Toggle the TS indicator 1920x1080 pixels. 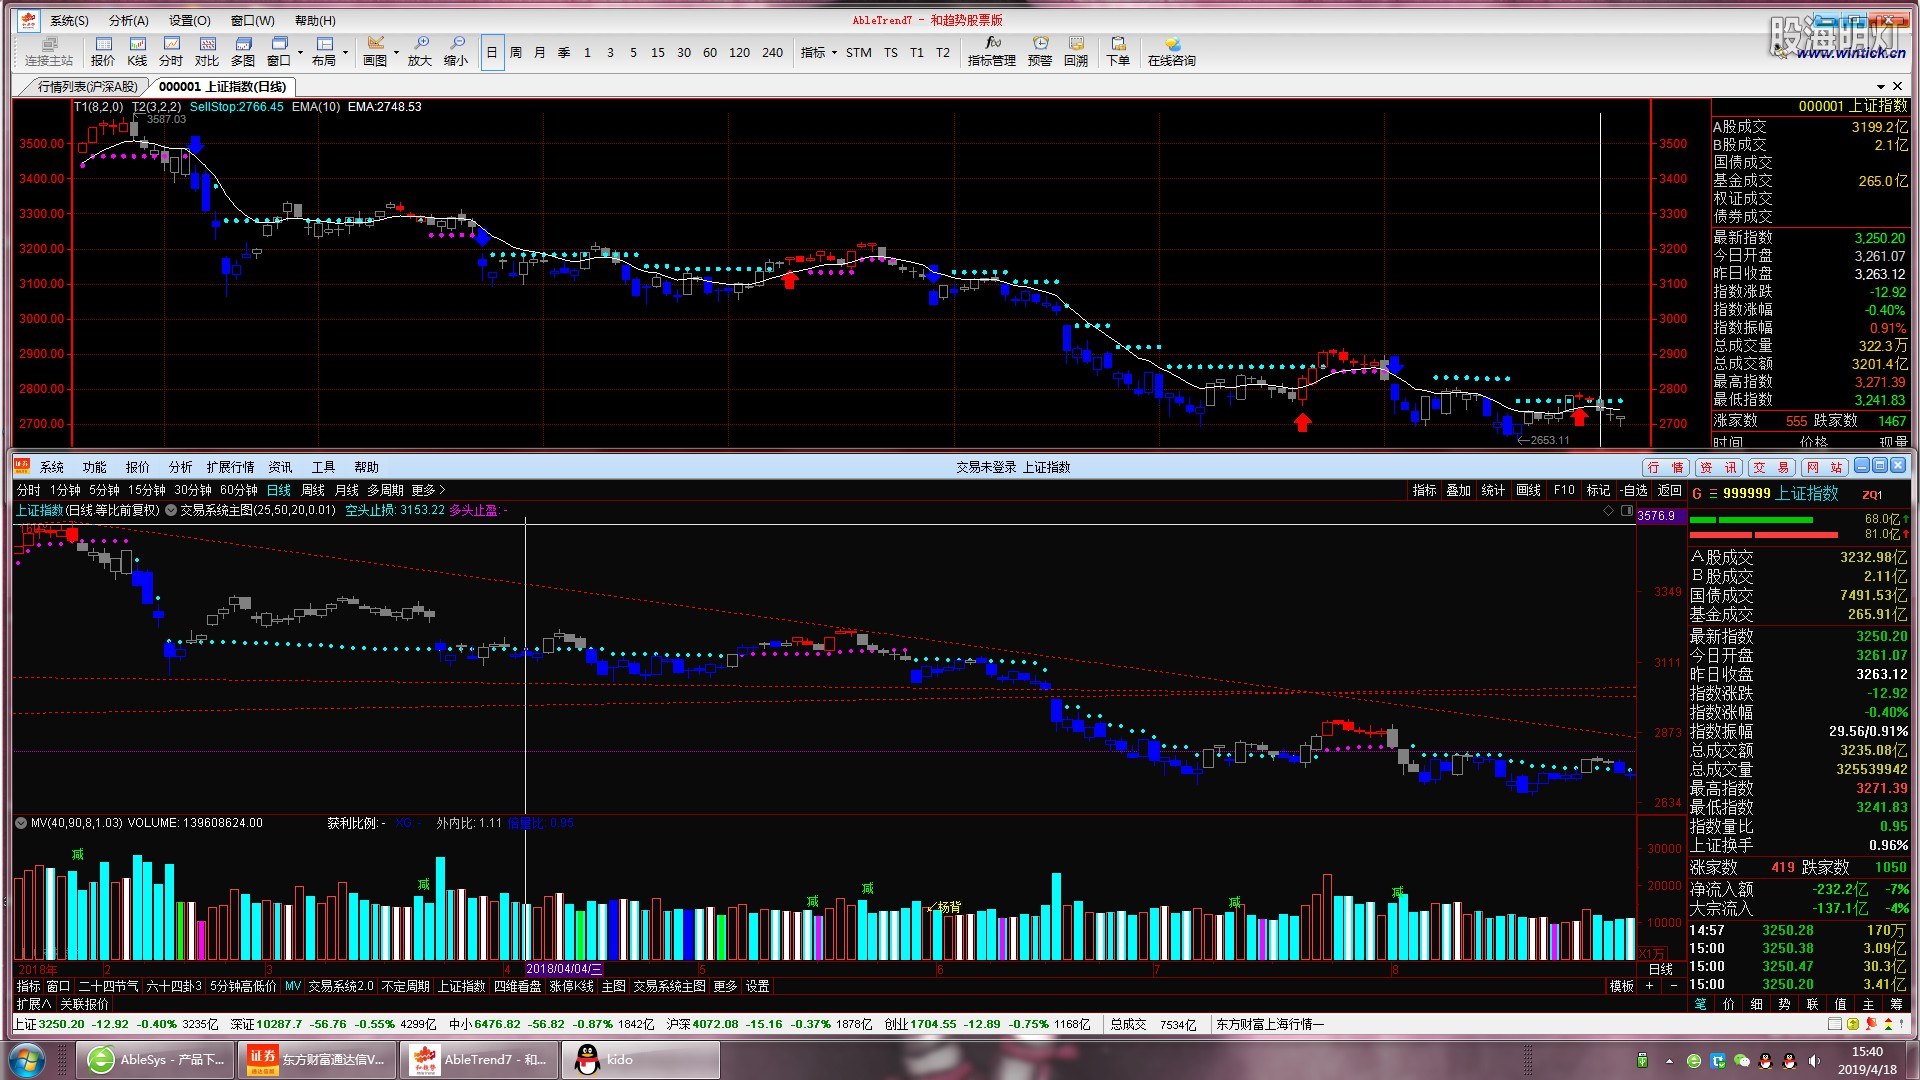pyautogui.click(x=891, y=52)
